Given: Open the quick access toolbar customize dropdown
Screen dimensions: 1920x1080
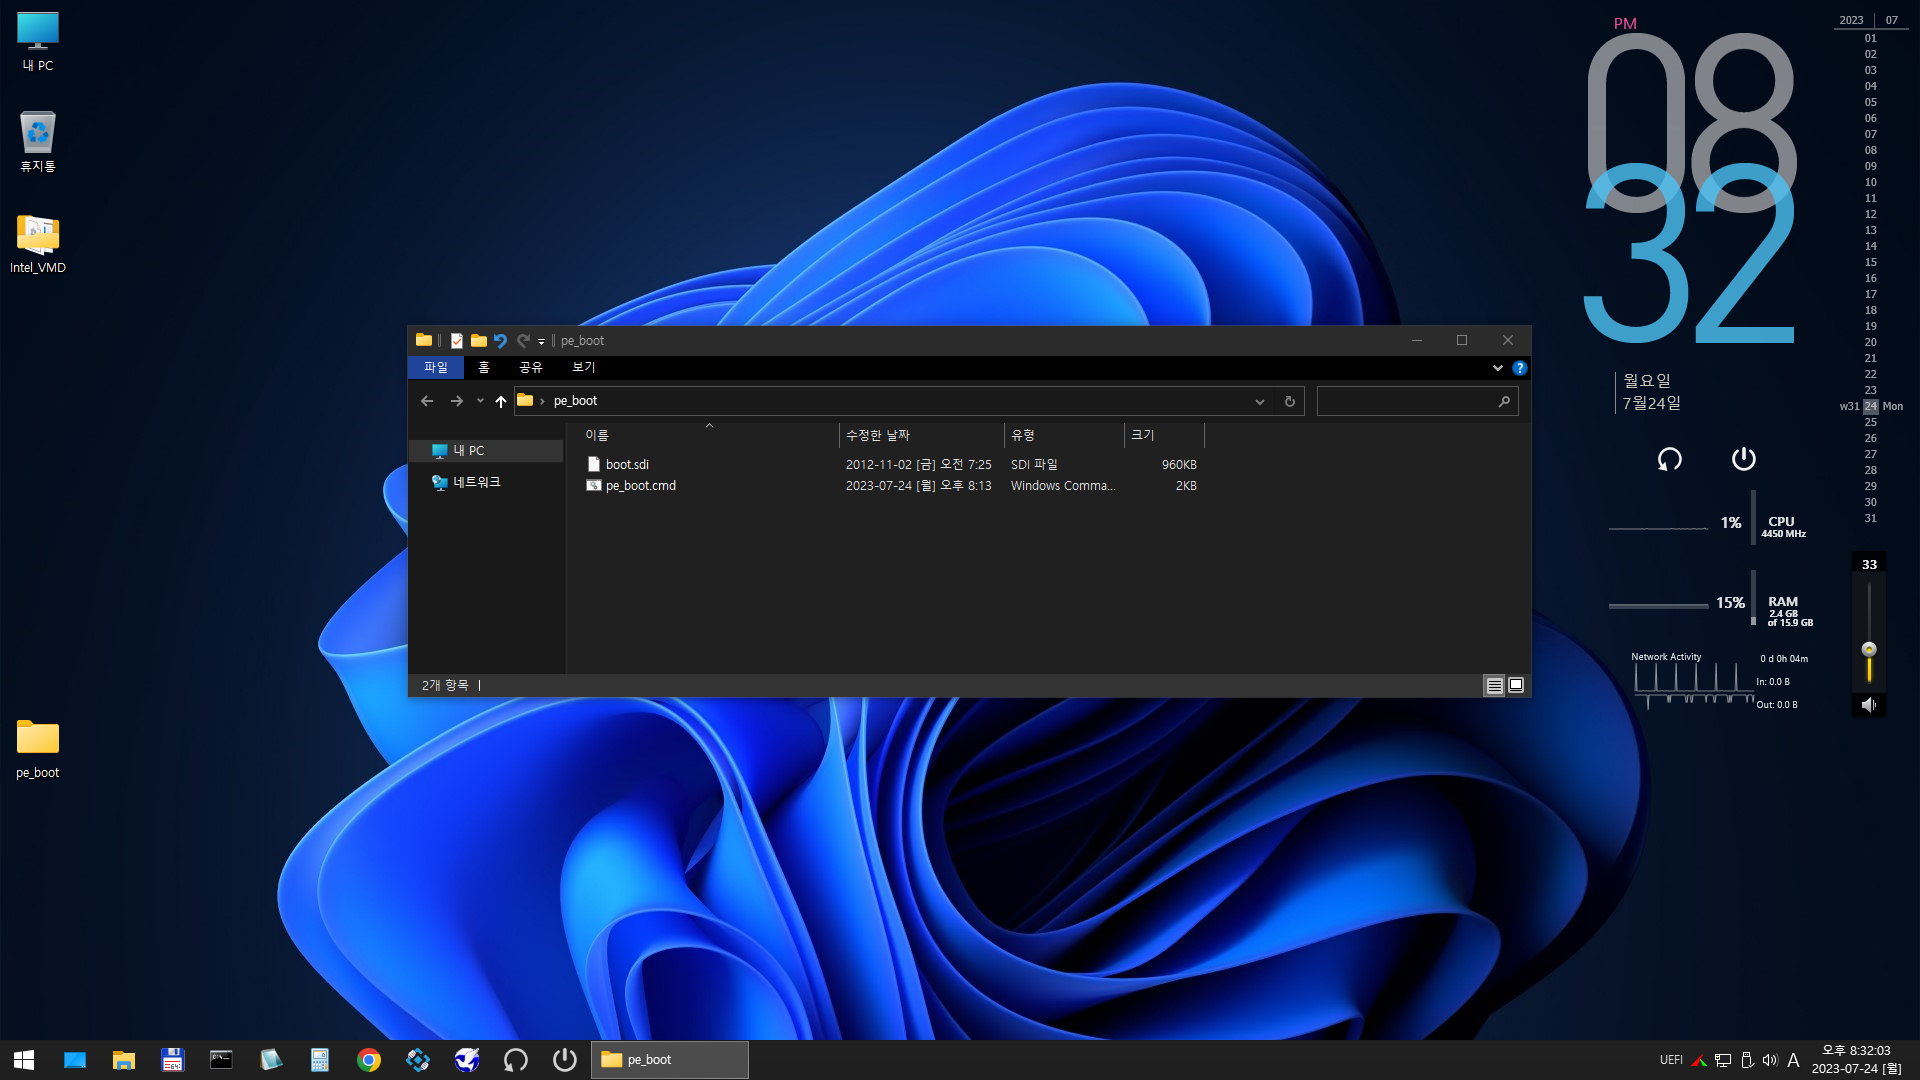Looking at the screenshot, I should tap(541, 342).
